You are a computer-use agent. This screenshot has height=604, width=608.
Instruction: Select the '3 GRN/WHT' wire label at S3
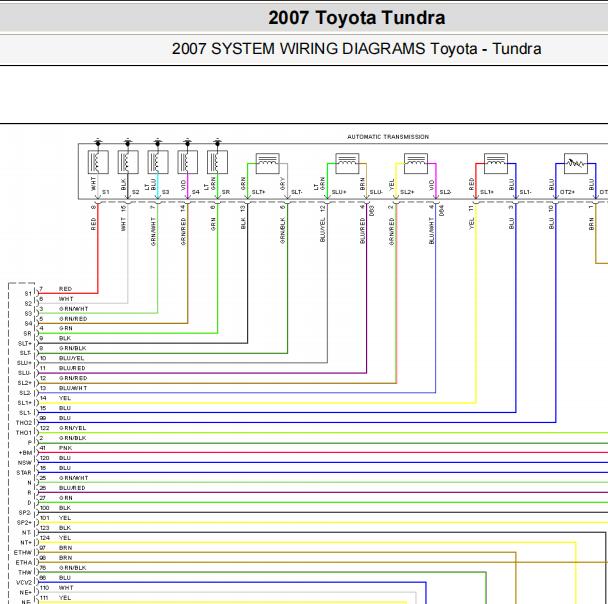click(64, 309)
